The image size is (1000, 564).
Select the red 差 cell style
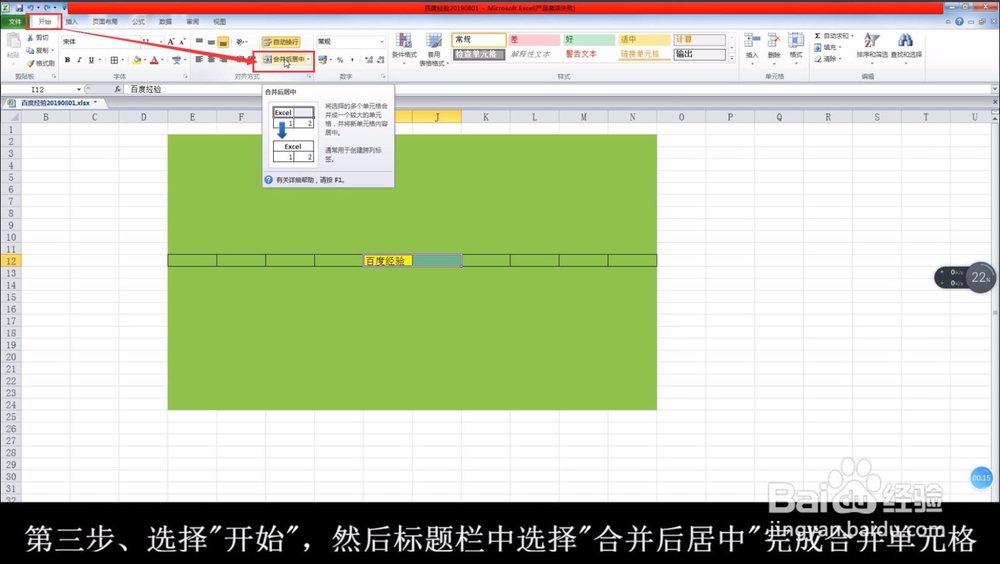click(534, 40)
